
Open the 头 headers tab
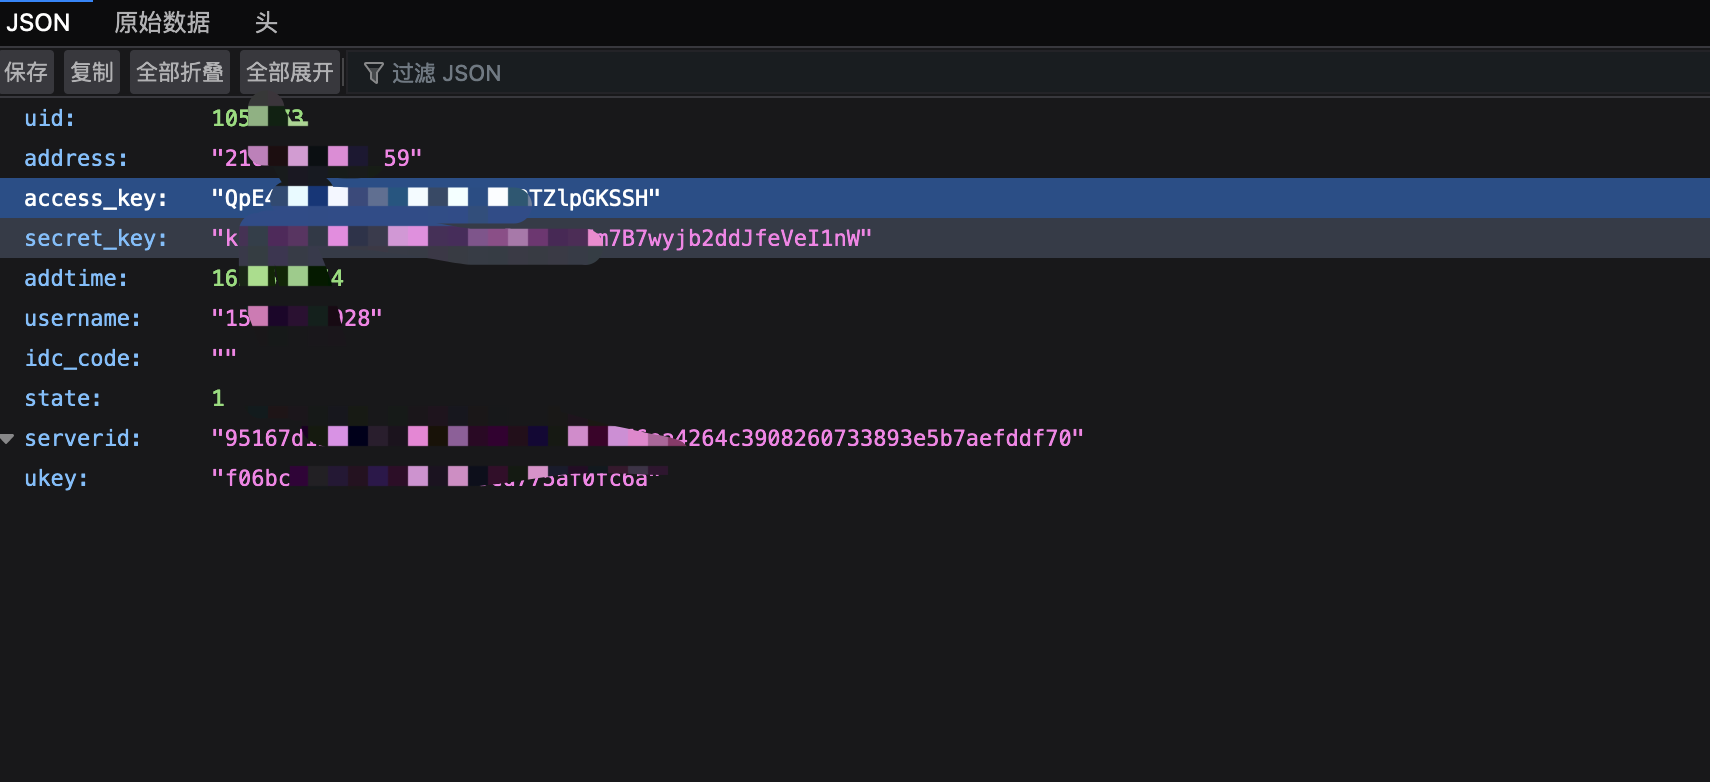[266, 22]
